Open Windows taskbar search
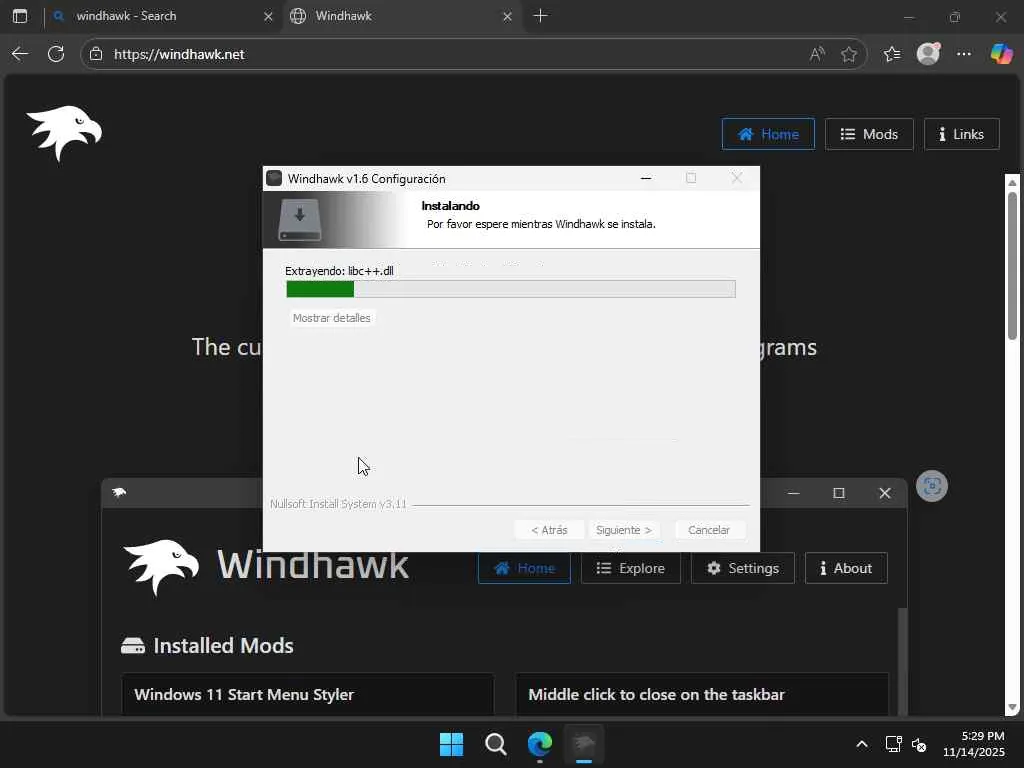1024x768 pixels. point(496,744)
